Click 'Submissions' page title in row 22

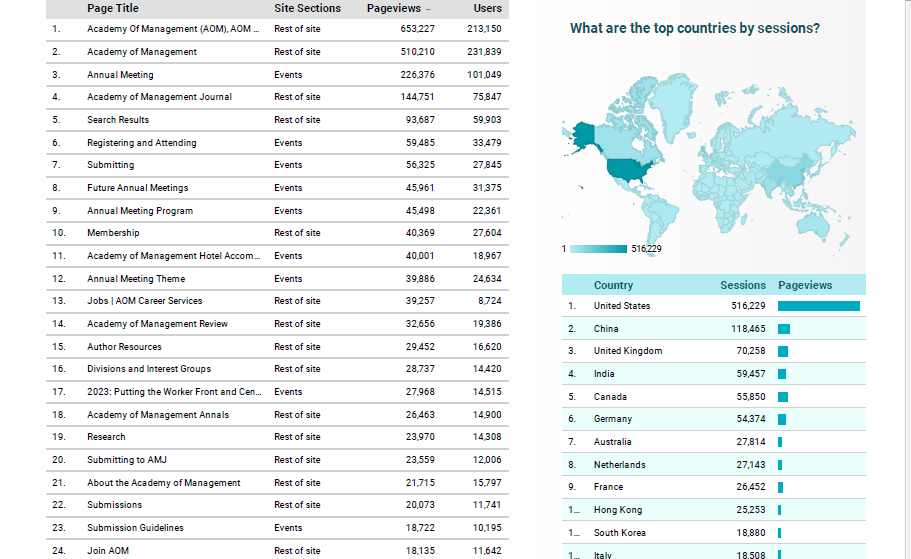coord(114,505)
